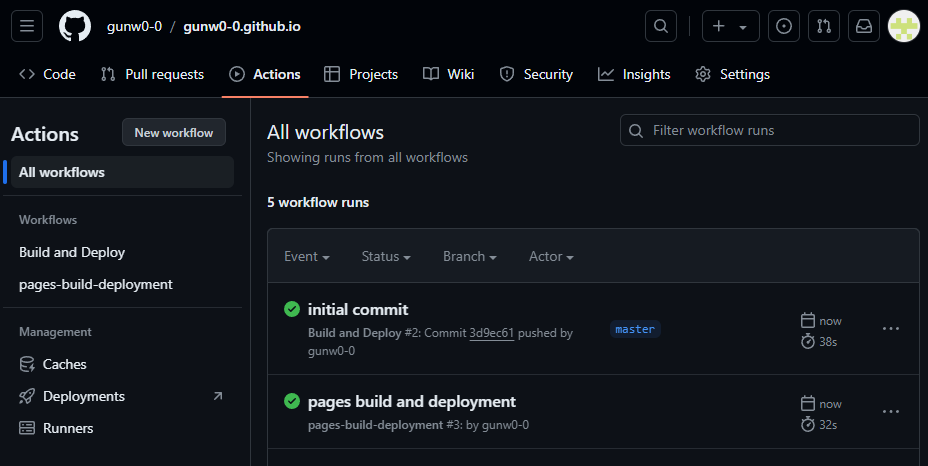
Task: Open the hamburger navigation menu
Action: point(27,26)
